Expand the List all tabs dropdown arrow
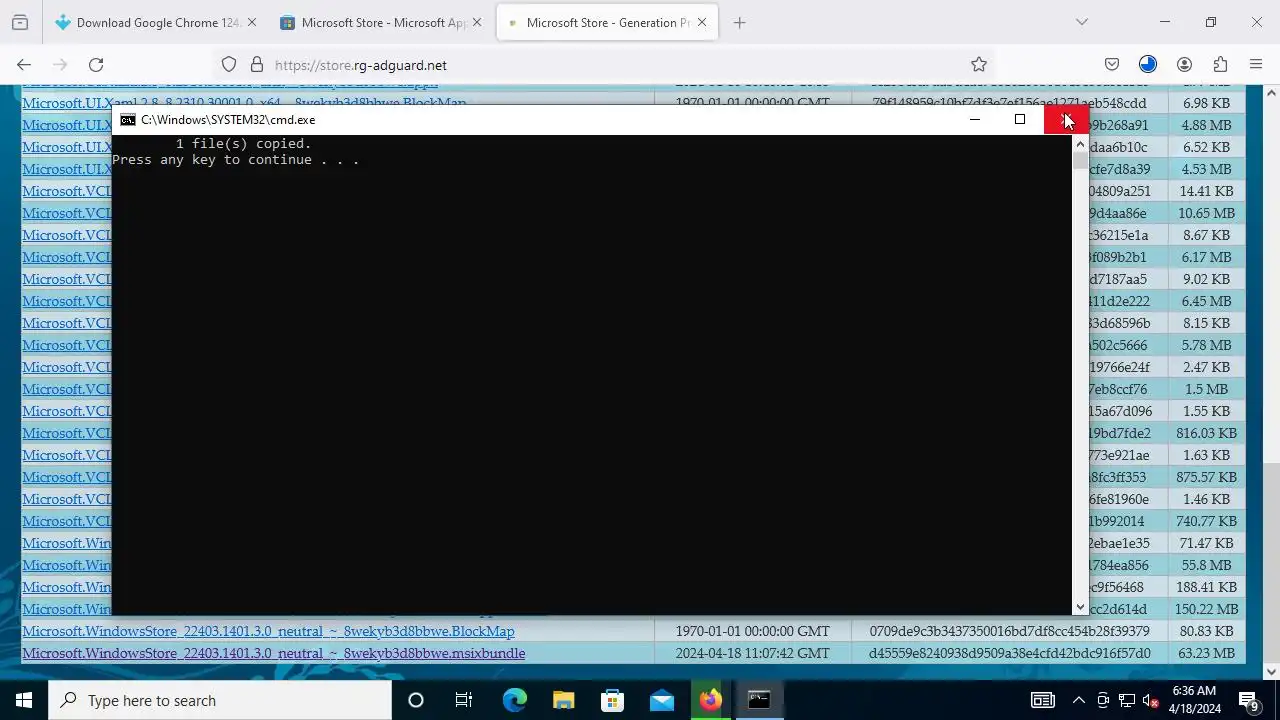 pyautogui.click(x=1081, y=22)
